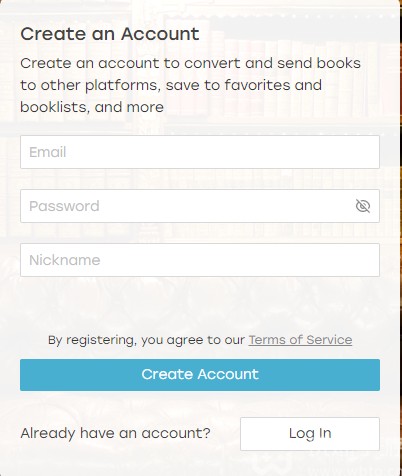The image size is (402, 476).
Task: Click the "Create an Account" heading
Action: (x=110, y=34)
